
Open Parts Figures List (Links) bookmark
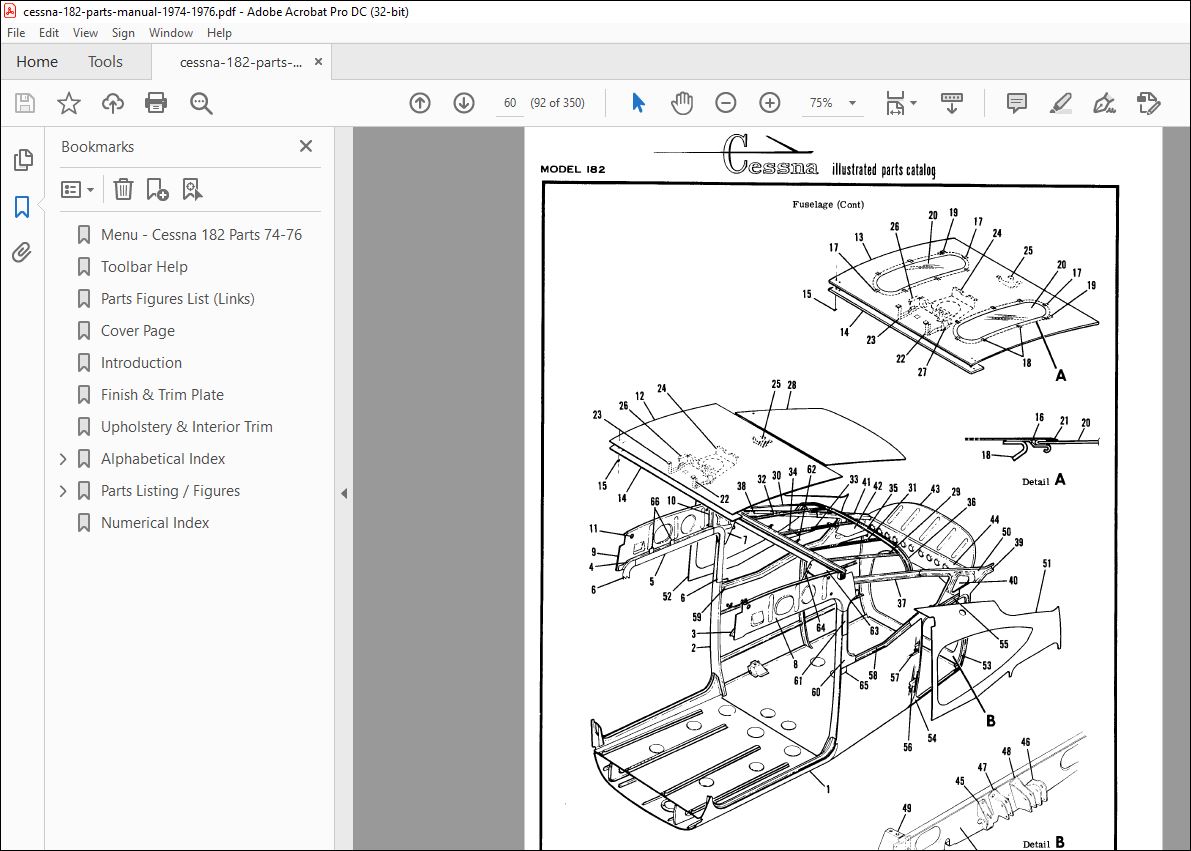point(178,299)
